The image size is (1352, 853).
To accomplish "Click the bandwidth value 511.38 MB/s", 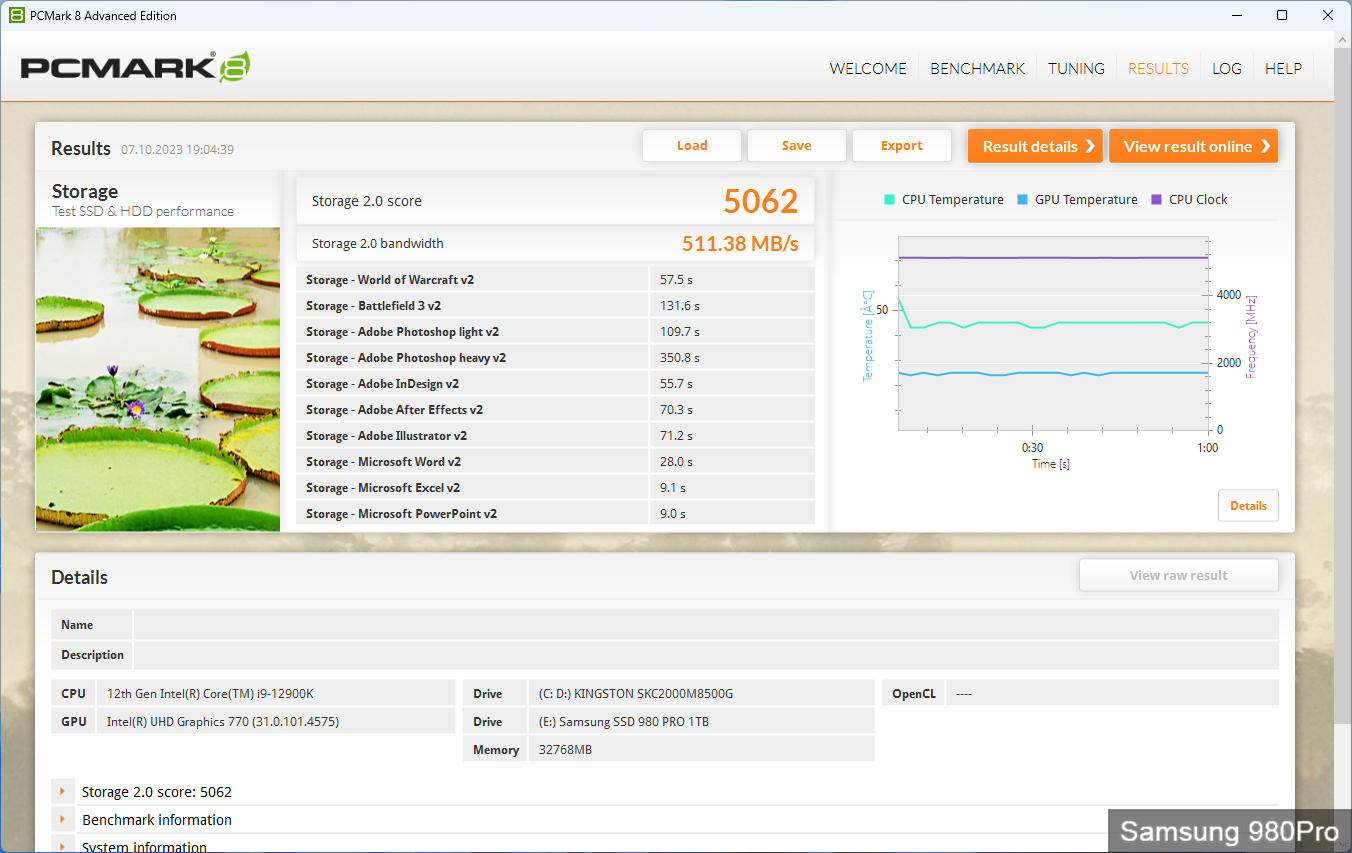I will (x=740, y=244).
